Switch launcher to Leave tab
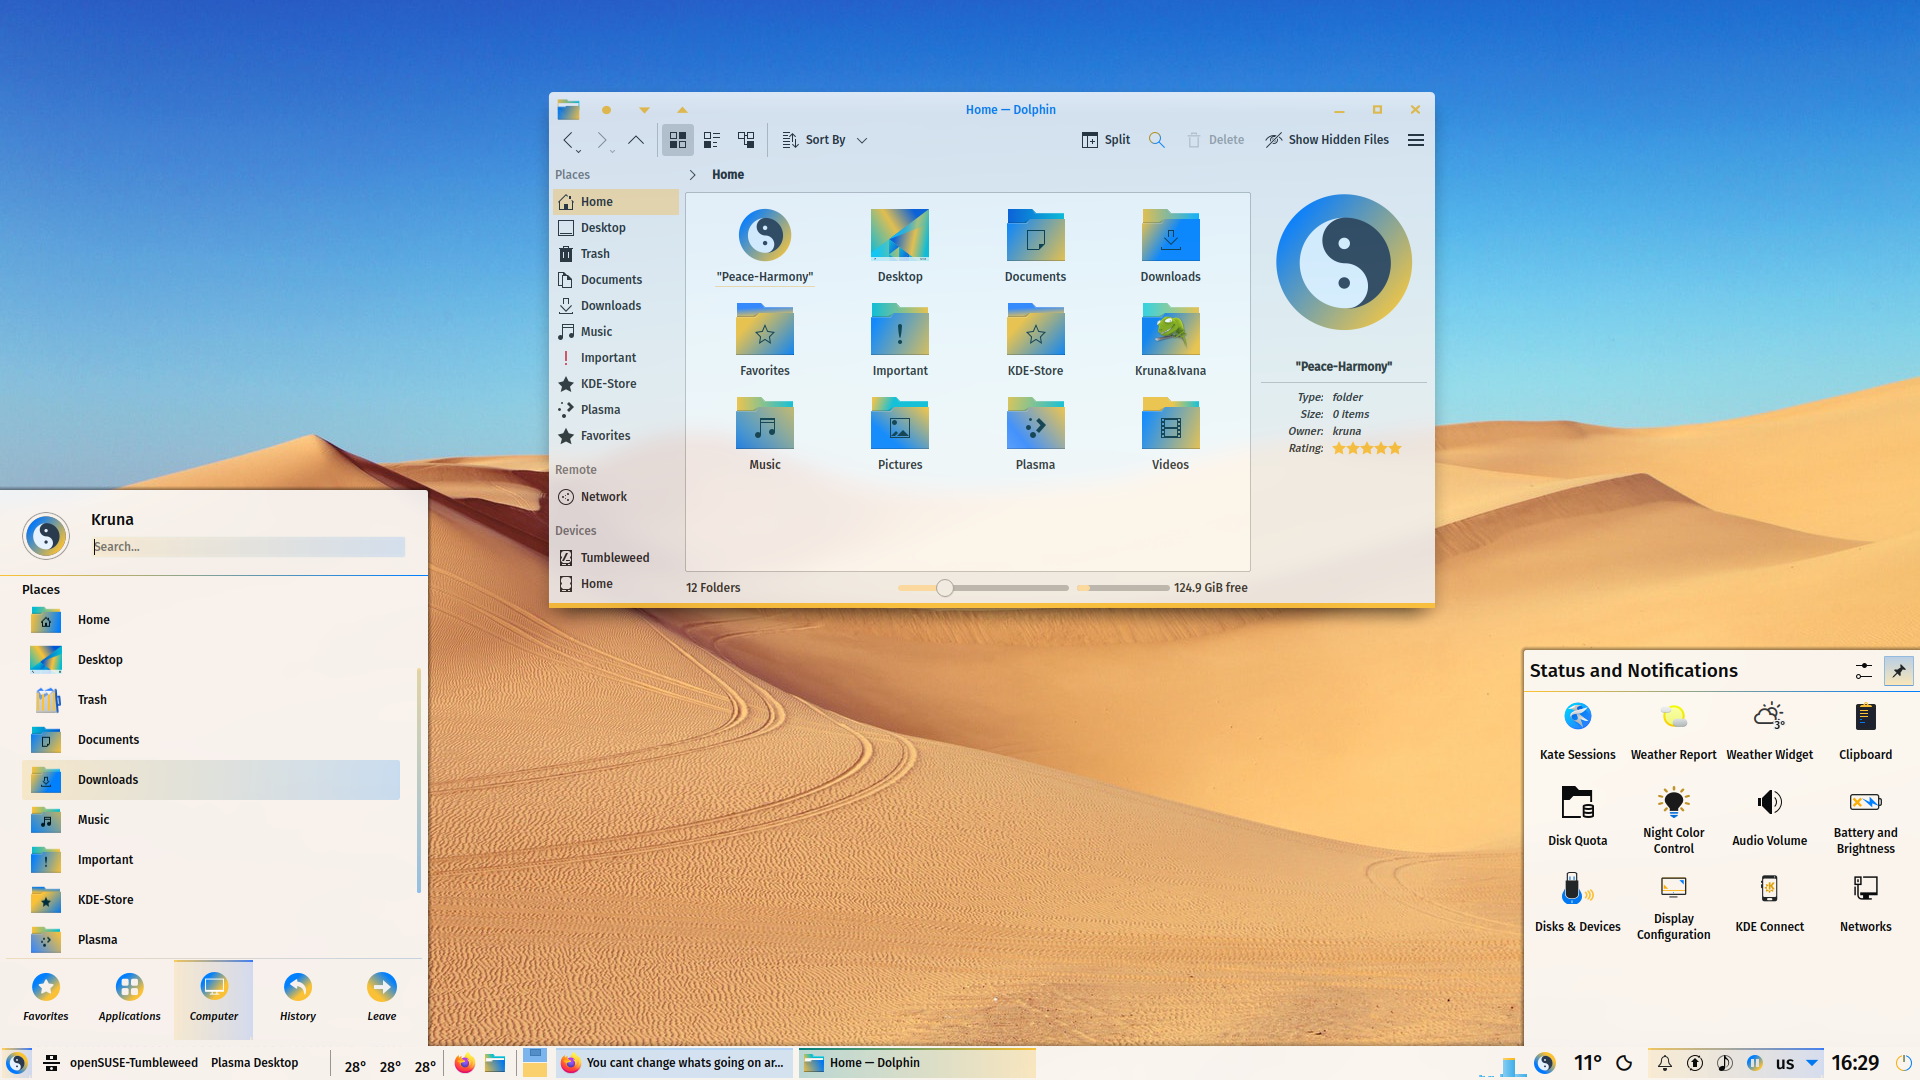 (382, 998)
